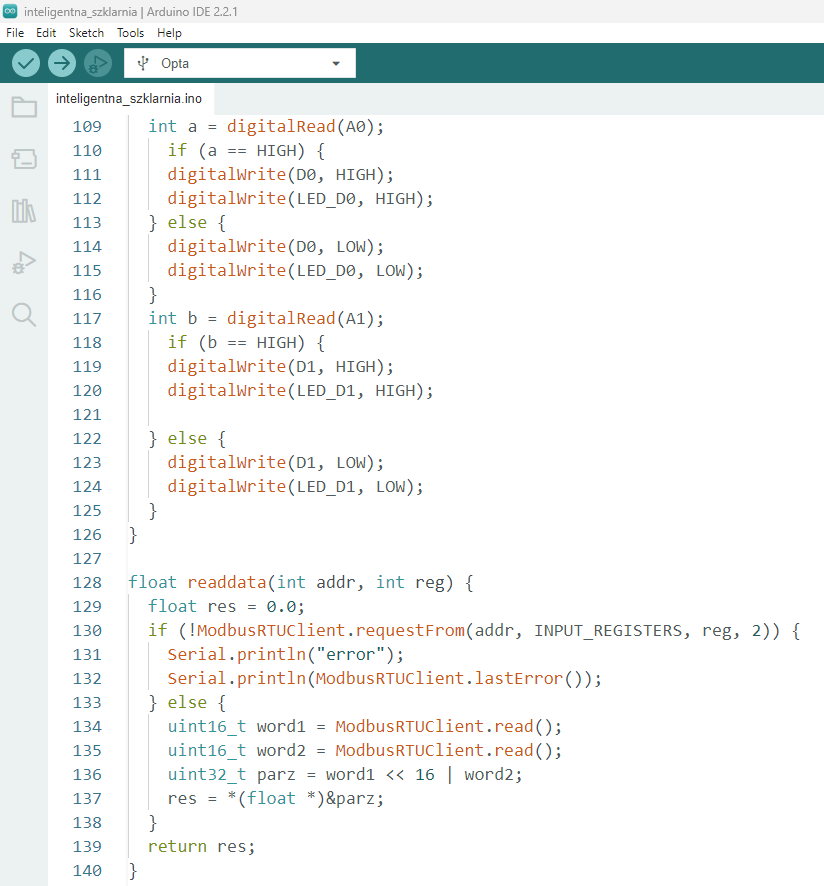The image size is (824, 886).
Task: Open the Edit menu
Action: (46, 33)
